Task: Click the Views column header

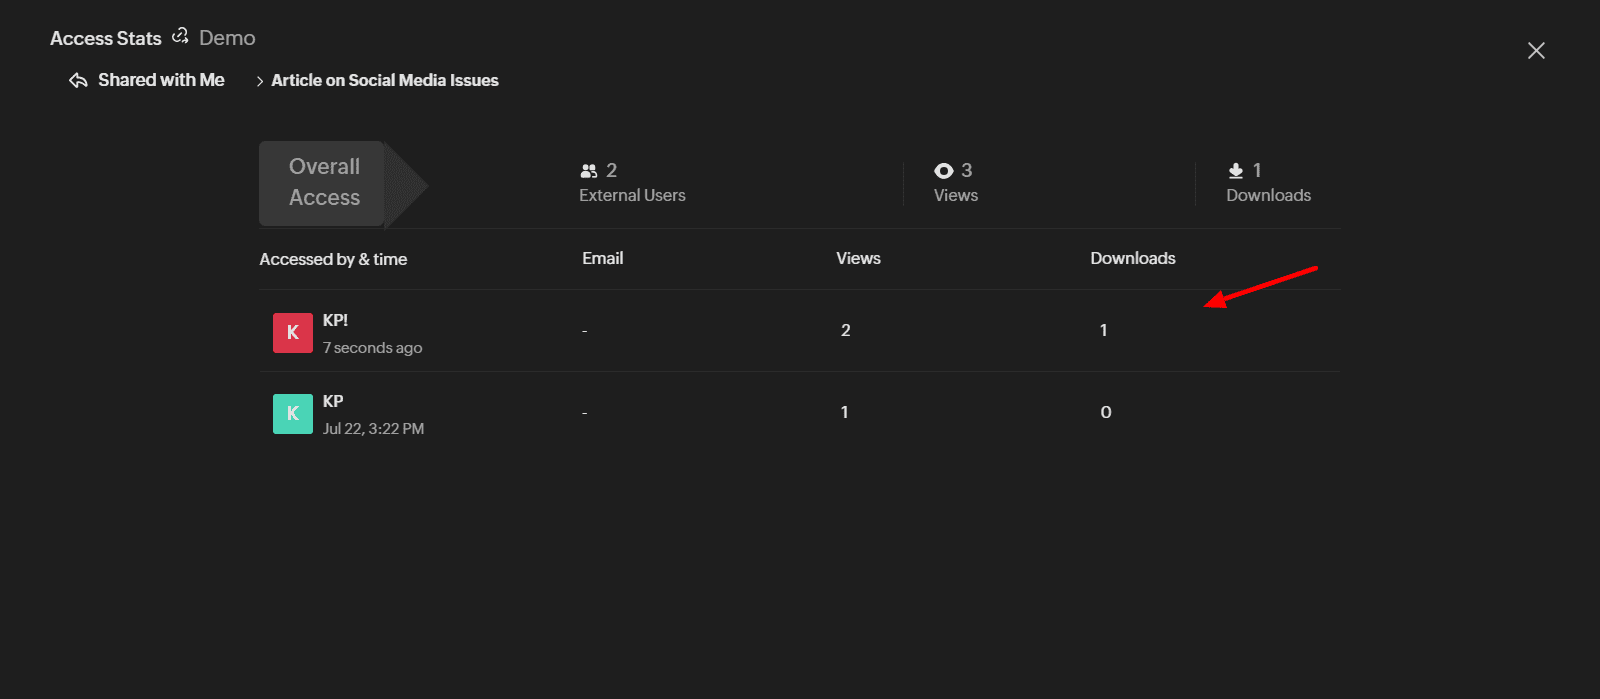Action: pos(858,259)
